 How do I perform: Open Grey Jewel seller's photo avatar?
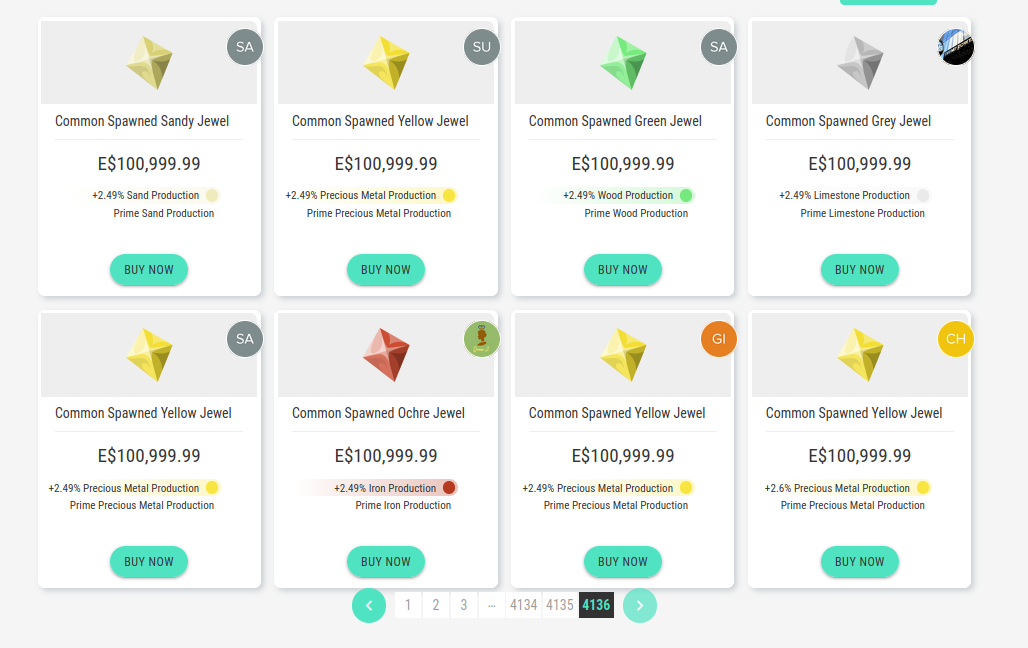tap(956, 47)
